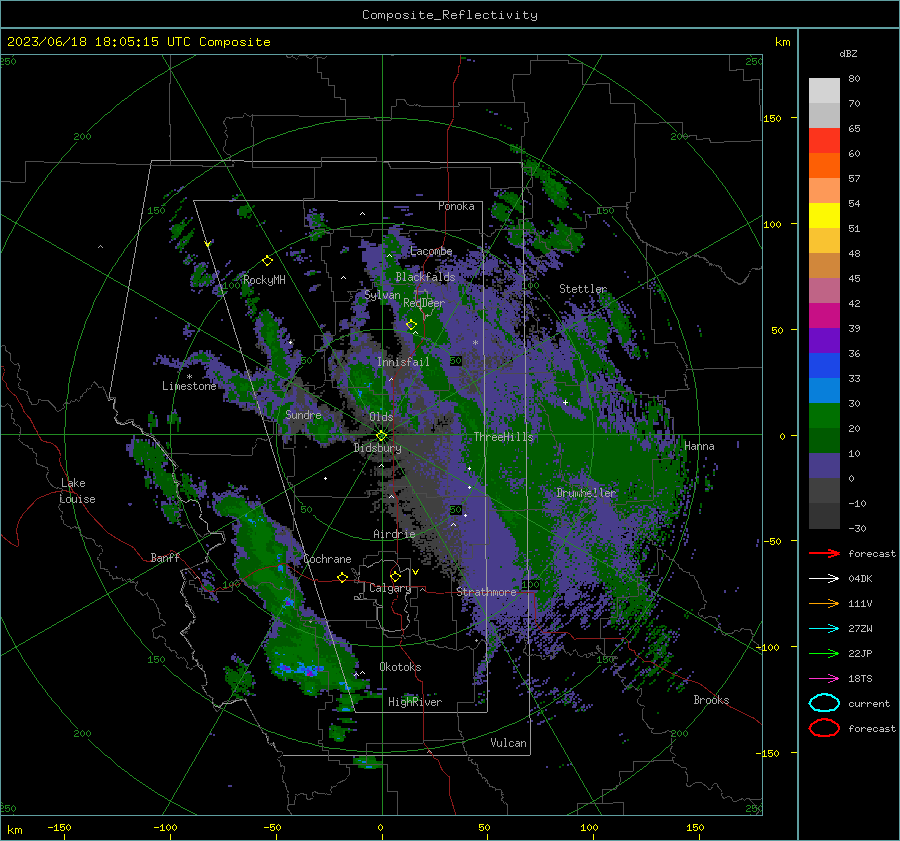Select the magenta 42 dBZ swatch
This screenshot has height=841, width=900.
point(824,316)
